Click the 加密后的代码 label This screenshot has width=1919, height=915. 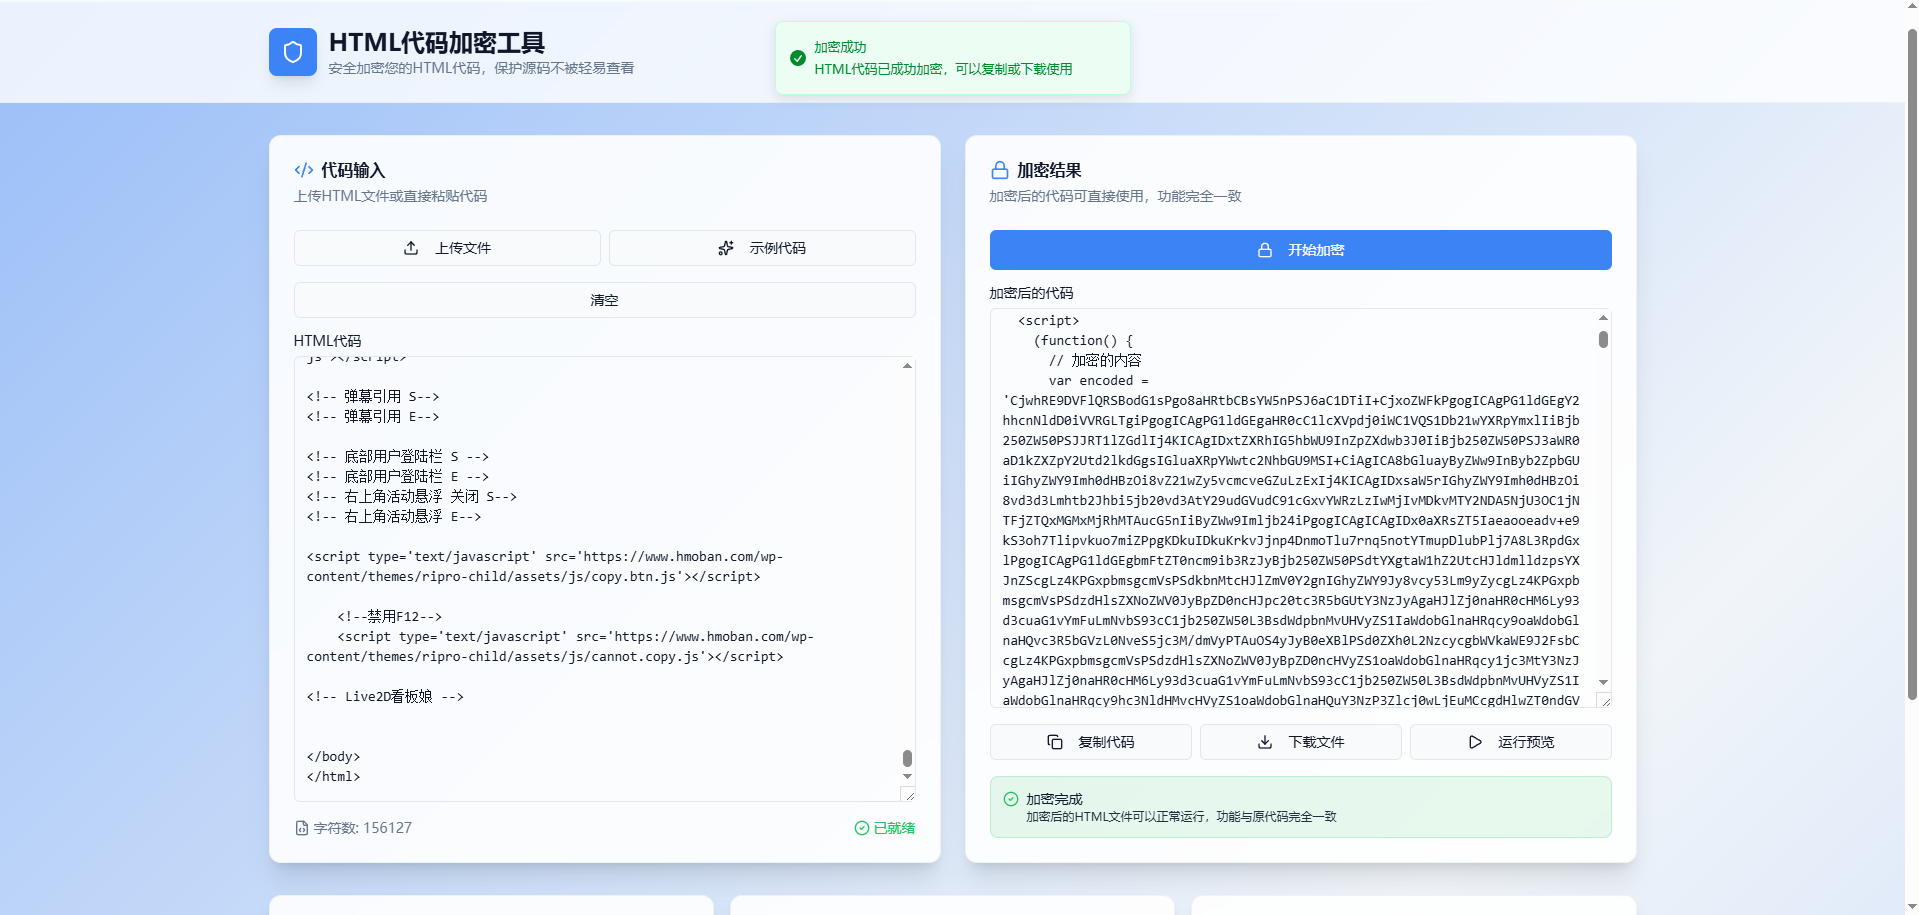pos(1031,293)
